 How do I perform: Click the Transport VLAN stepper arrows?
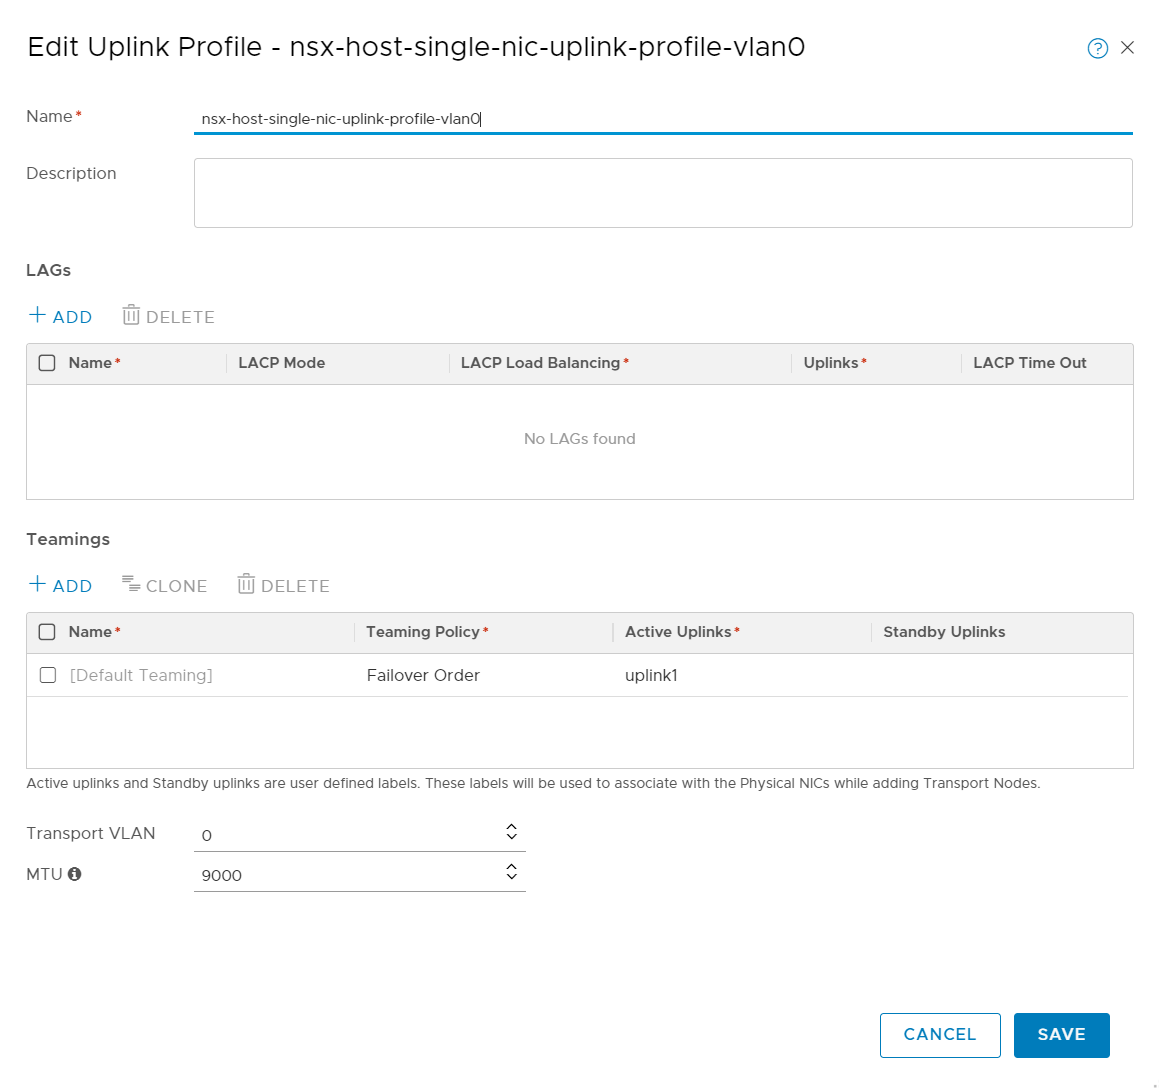[511, 832]
